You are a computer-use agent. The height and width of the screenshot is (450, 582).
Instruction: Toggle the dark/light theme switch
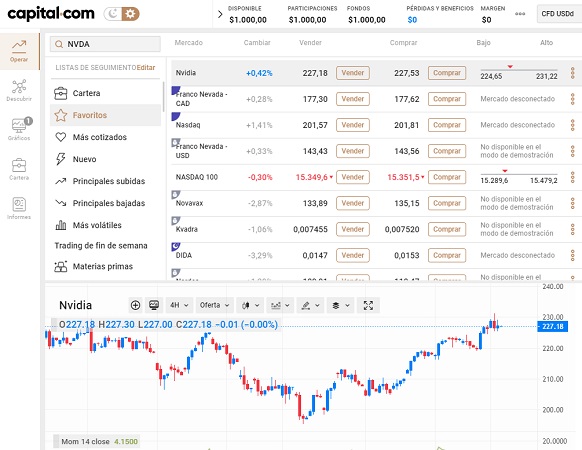click(121, 14)
